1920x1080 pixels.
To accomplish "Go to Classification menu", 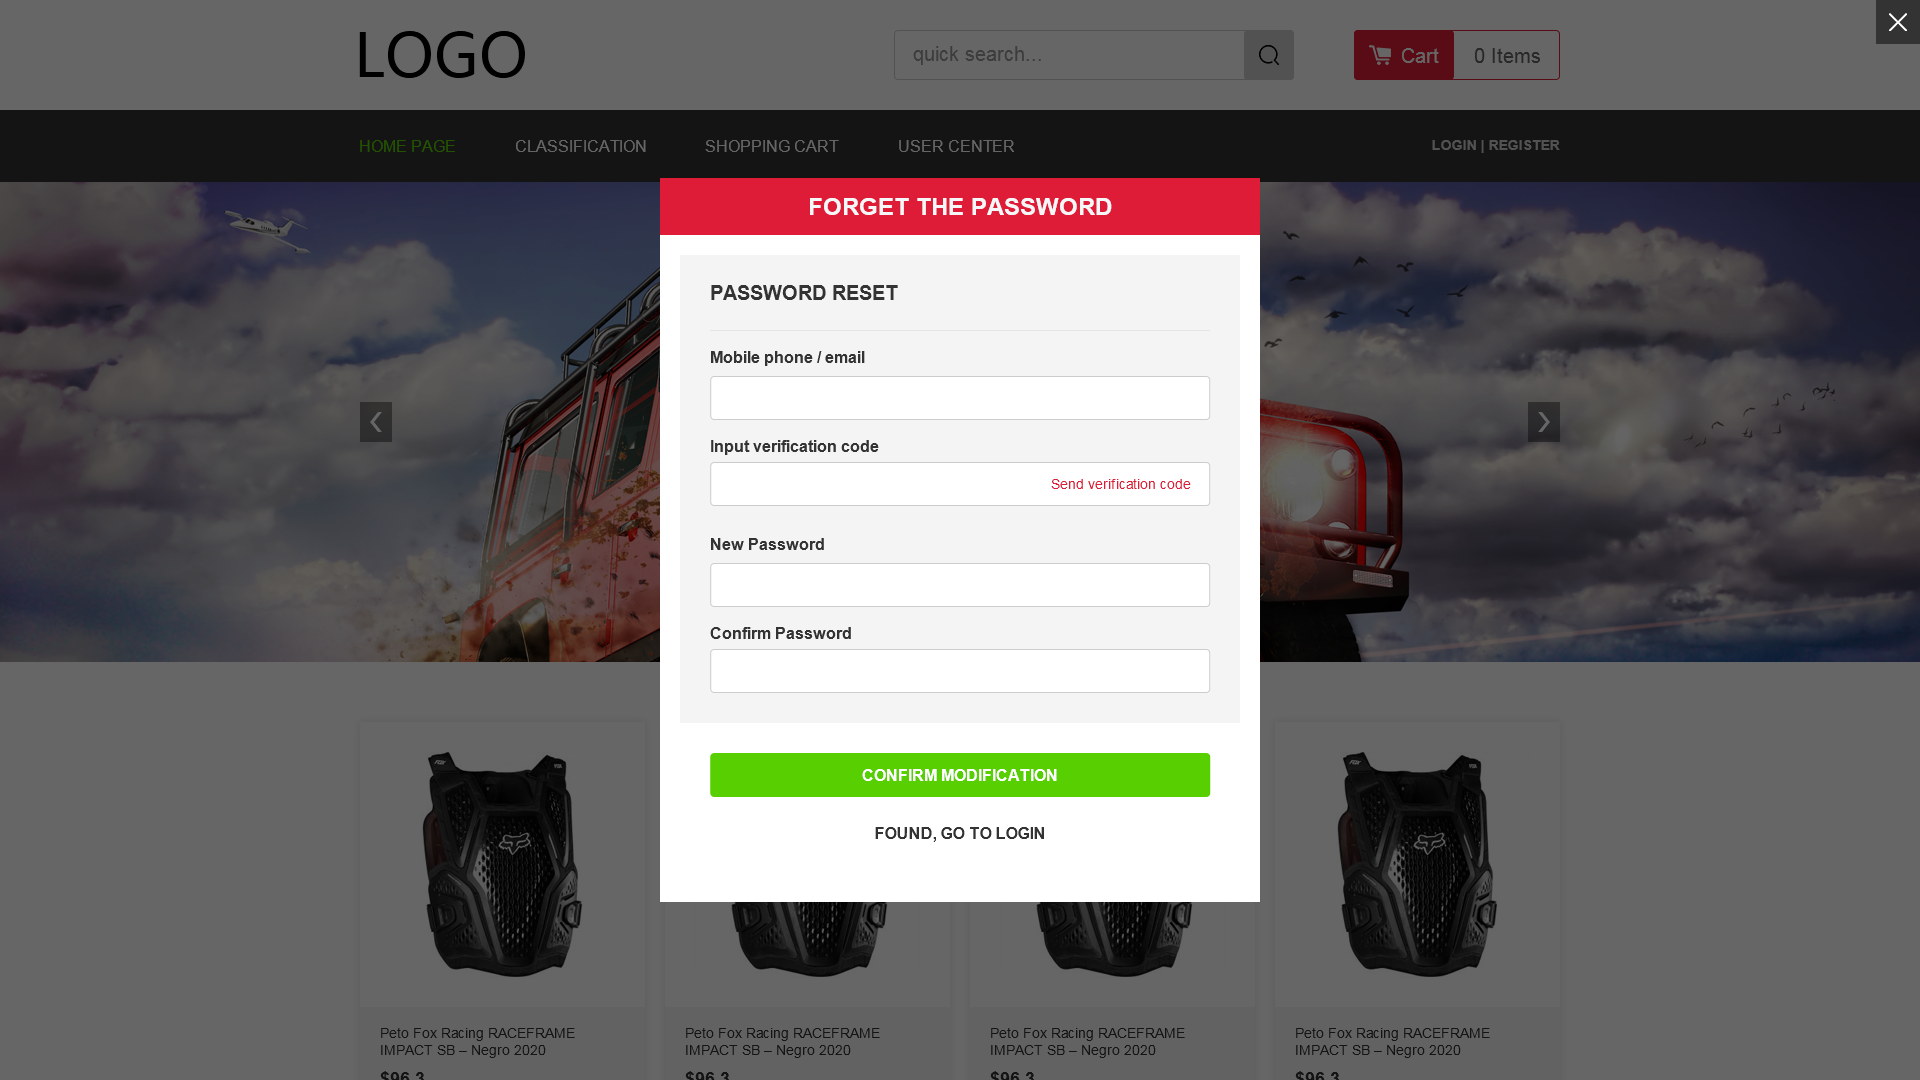I will tap(580, 146).
